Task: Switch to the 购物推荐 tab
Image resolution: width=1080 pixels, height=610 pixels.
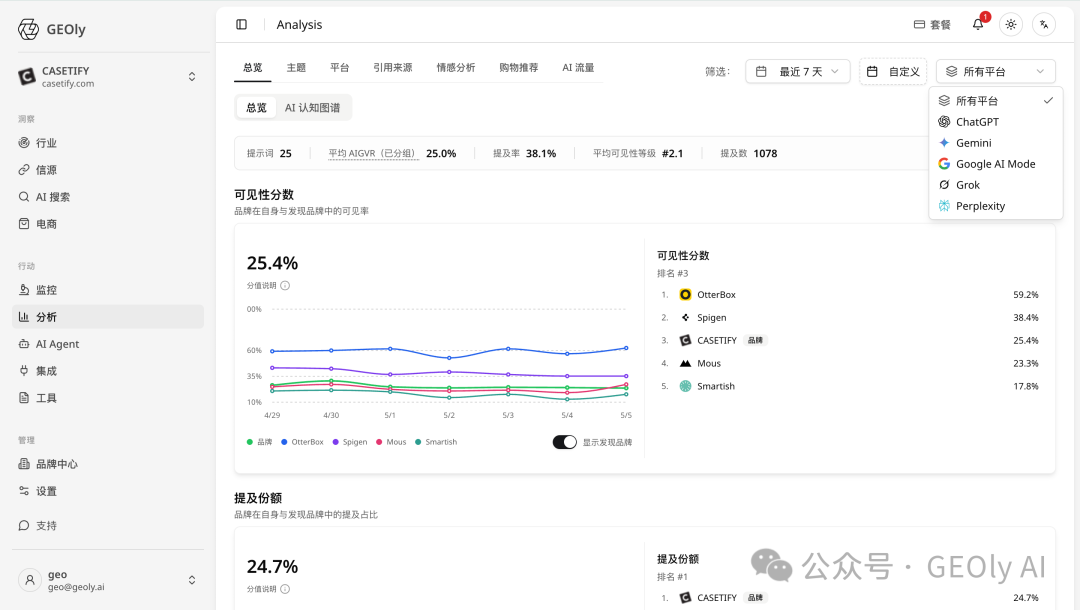Action: 519,67
